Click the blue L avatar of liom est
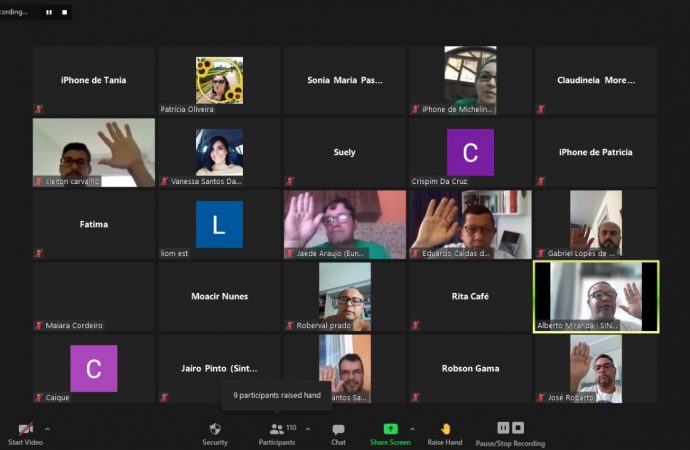 tap(219, 224)
